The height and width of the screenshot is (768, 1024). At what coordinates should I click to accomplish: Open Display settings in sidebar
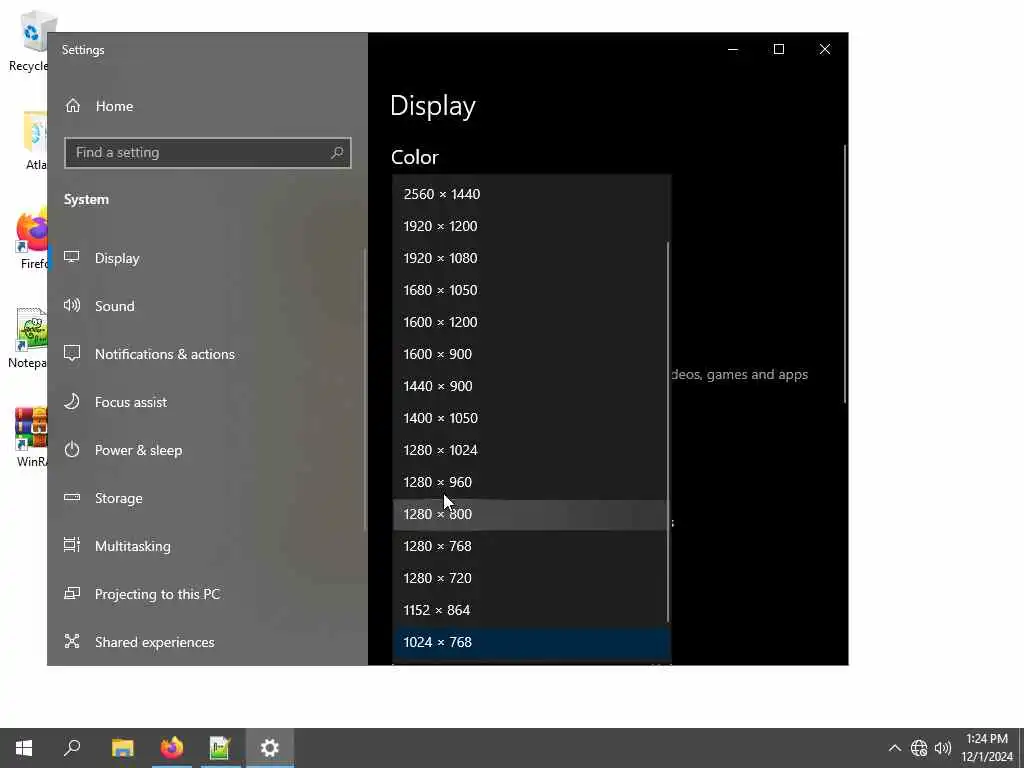click(x=206, y=258)
